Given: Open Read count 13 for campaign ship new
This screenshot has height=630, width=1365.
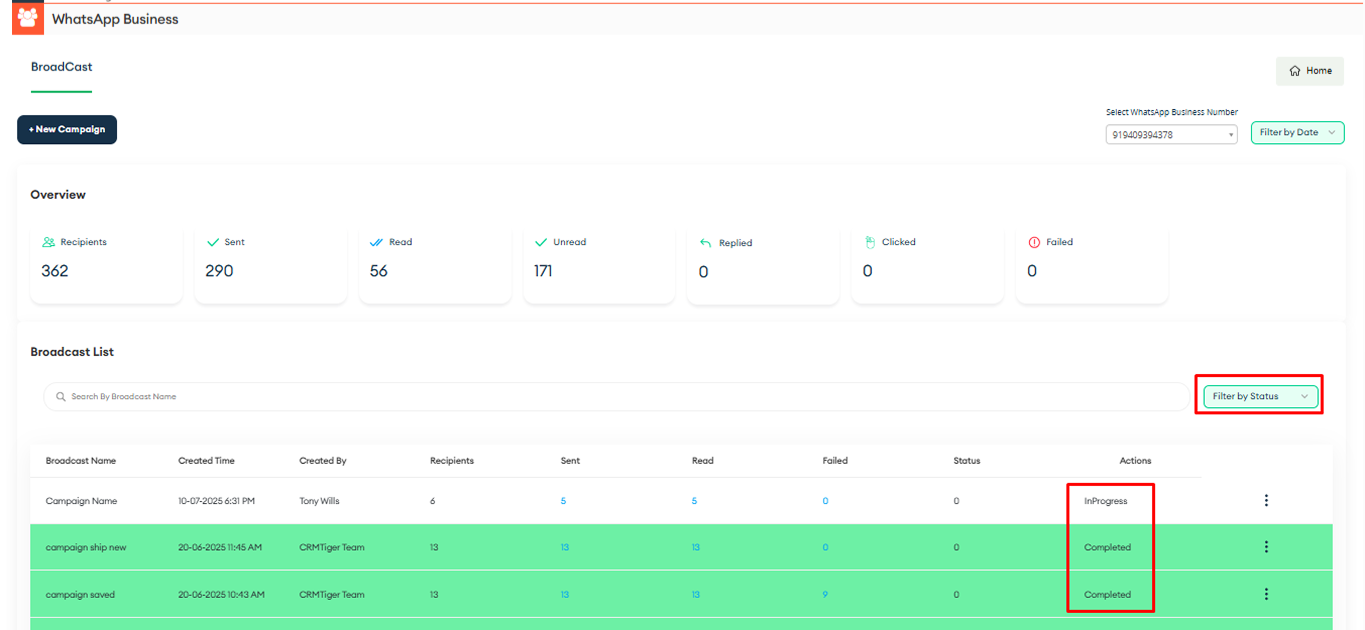Looking at the screenshot, I should click(x=696, y=548).
